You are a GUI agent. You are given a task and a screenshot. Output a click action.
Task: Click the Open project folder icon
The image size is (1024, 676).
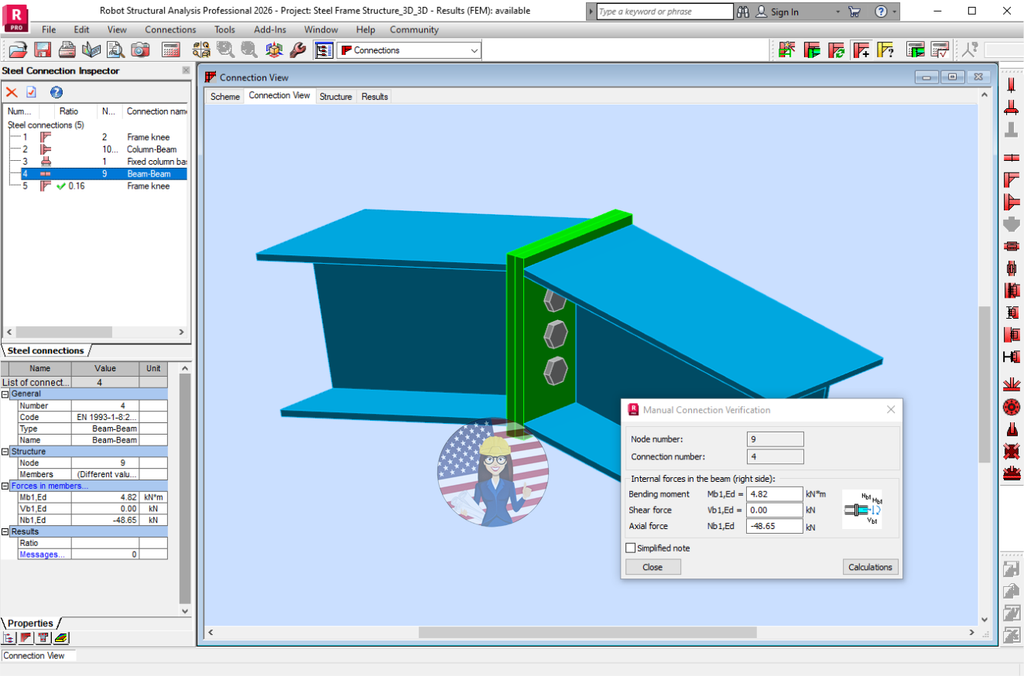[18, 50]
